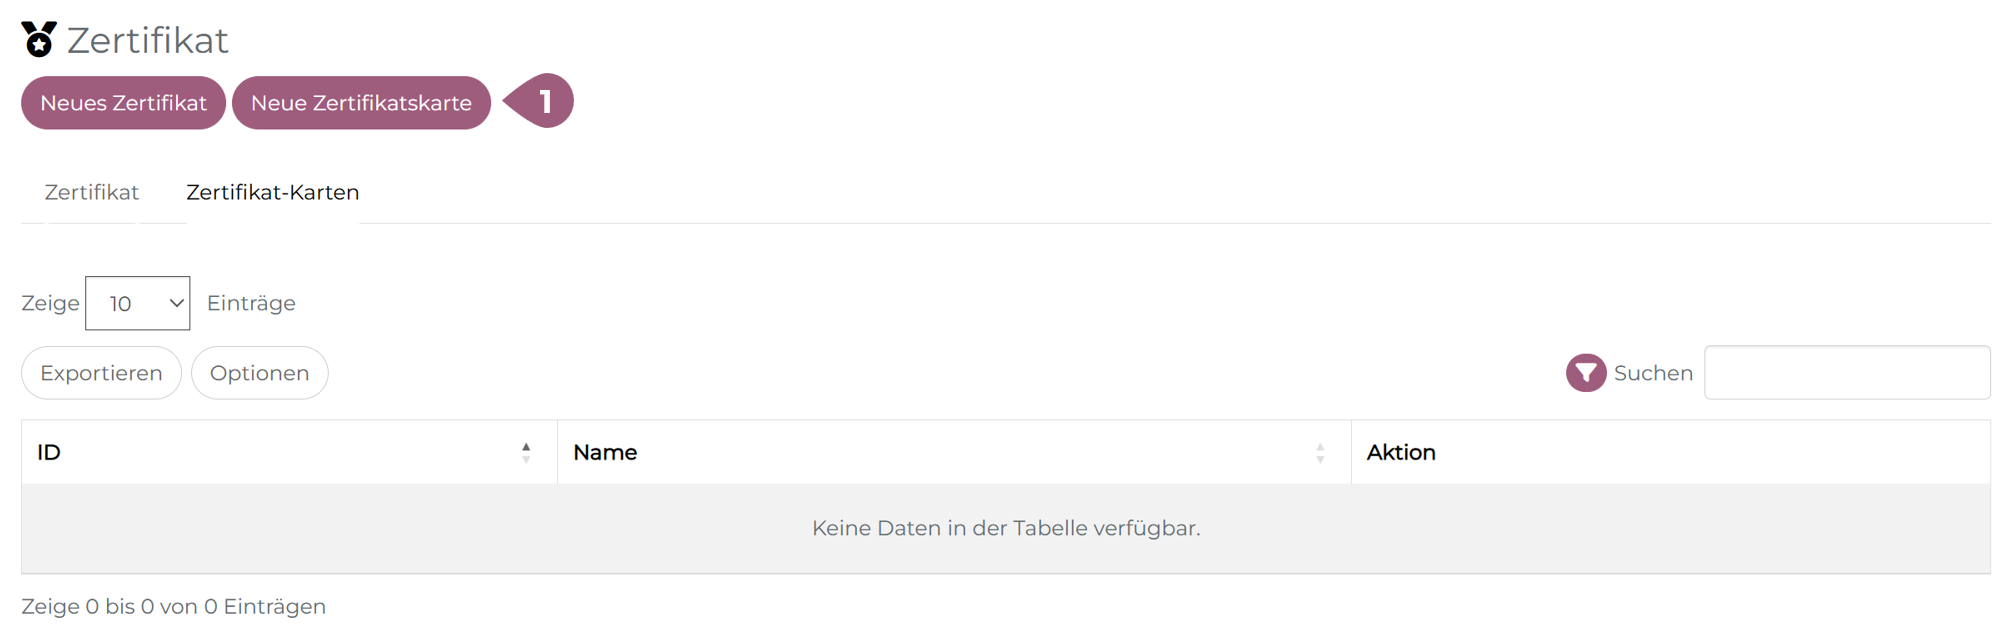The image size is (2013, 627).
Task: Create a new card via Neue Zertifikatskarte
Action: [x=361, y=103]
